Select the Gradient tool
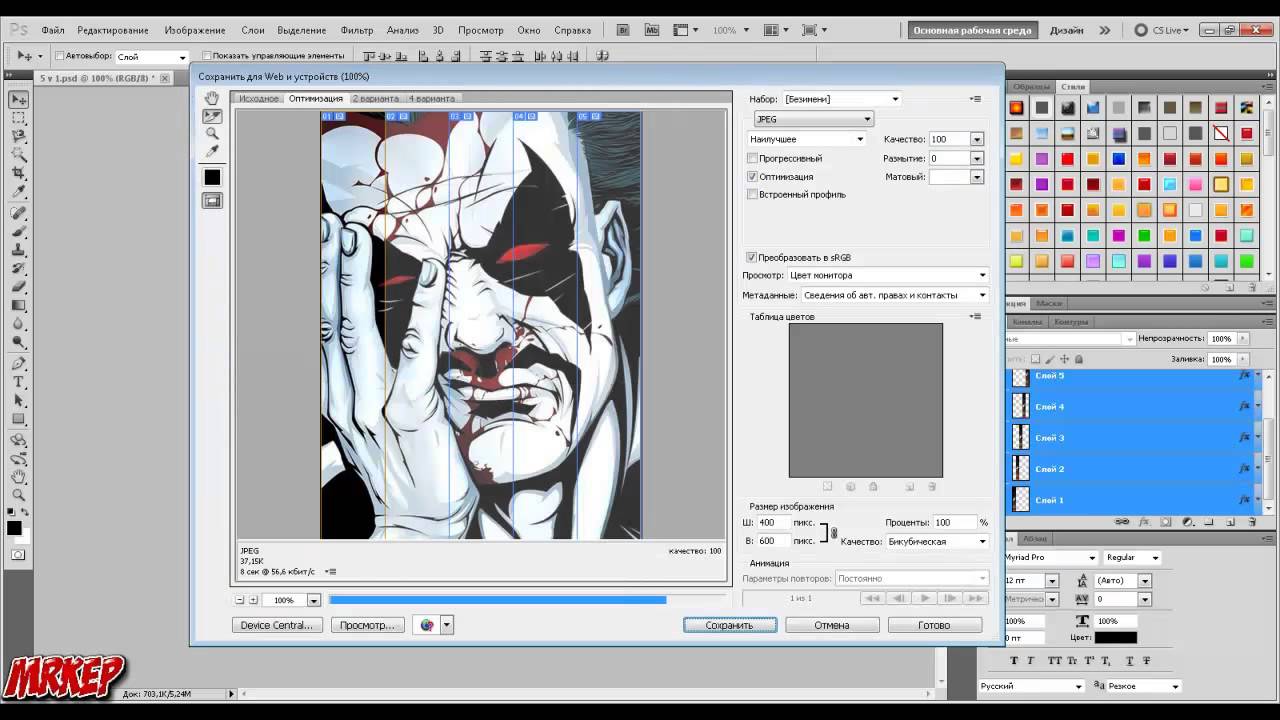The width and height of the screenshot is (1280, 720). point(19,306)
